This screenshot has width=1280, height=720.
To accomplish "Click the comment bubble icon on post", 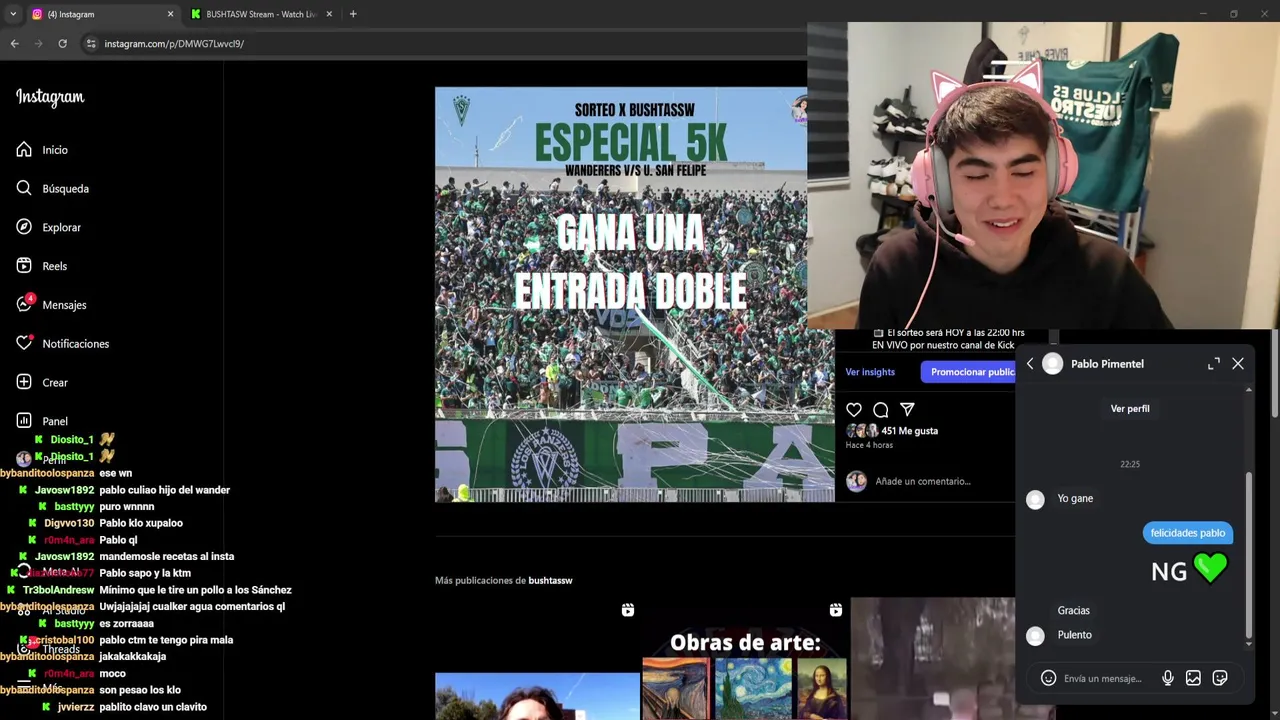I will tap(881, 410).
